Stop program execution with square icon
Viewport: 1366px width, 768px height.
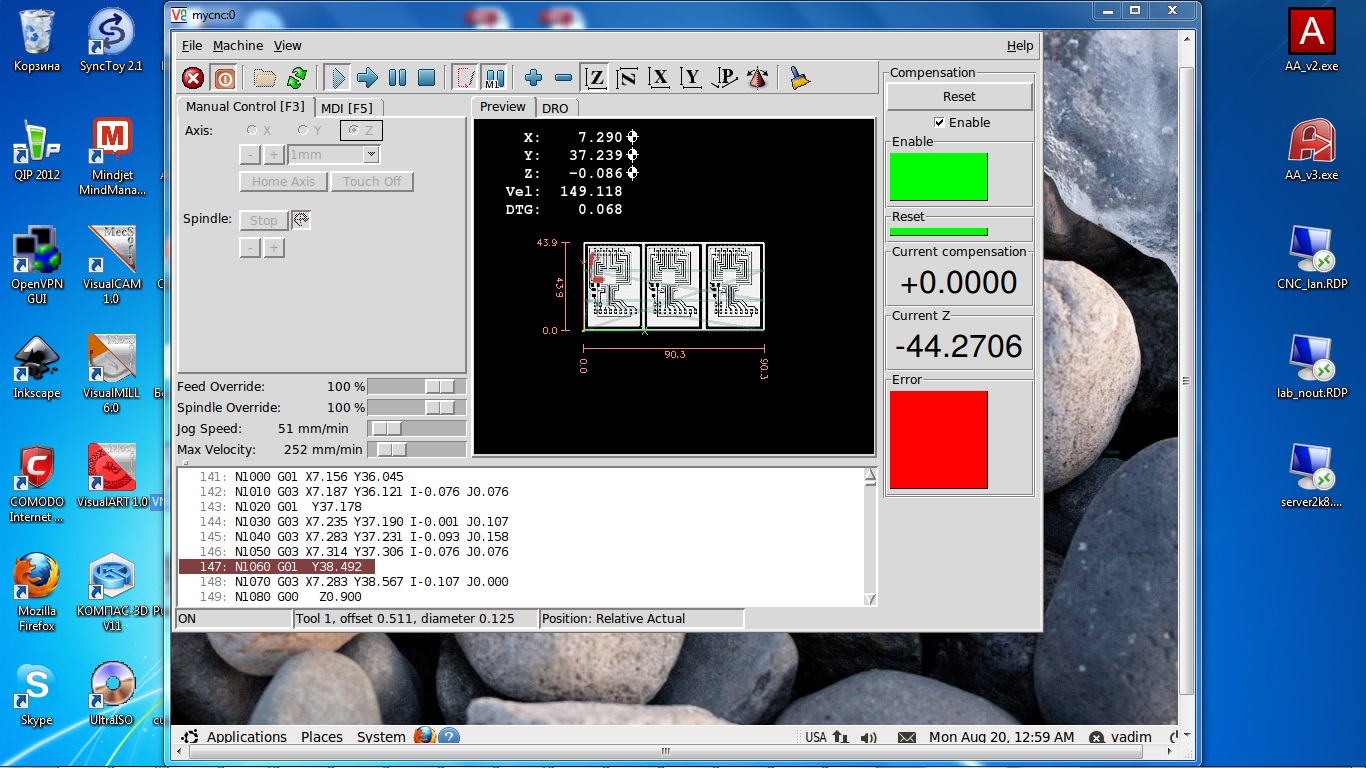click(x=426, y=78)
